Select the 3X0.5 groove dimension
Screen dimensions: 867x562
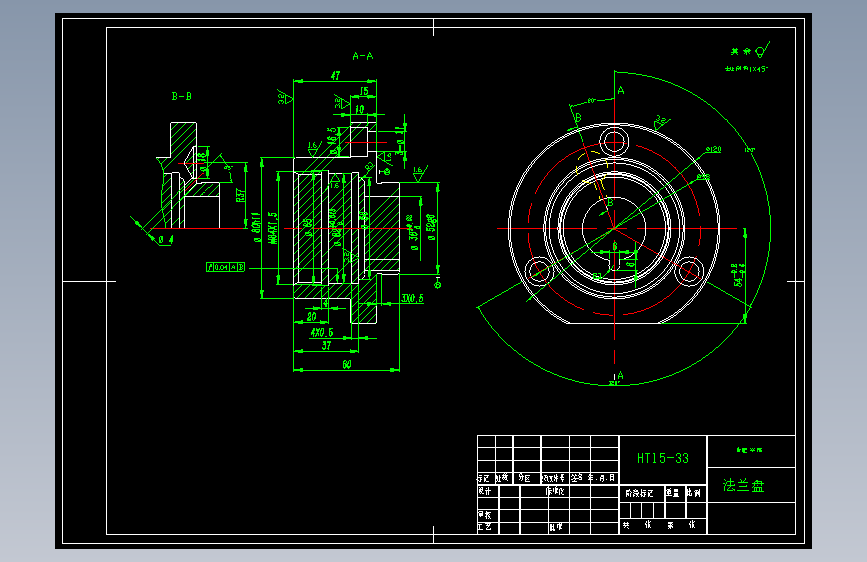[412, 298]
